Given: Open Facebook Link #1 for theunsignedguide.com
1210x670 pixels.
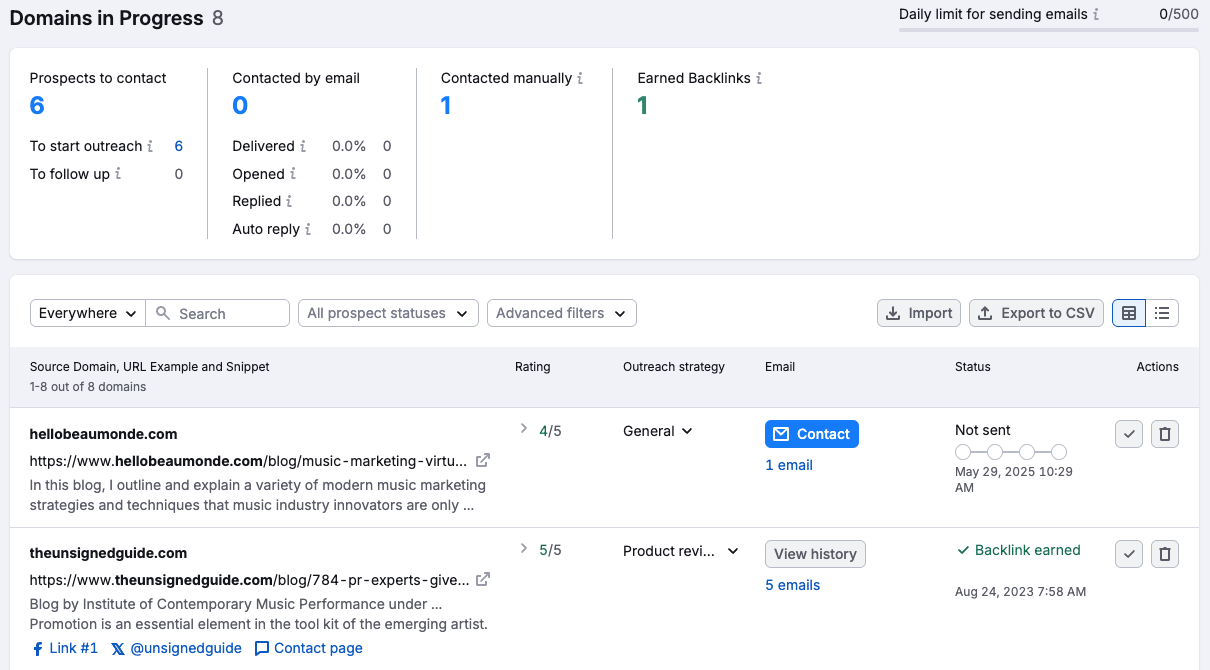Looking at the screenshot, I should 64,647.
